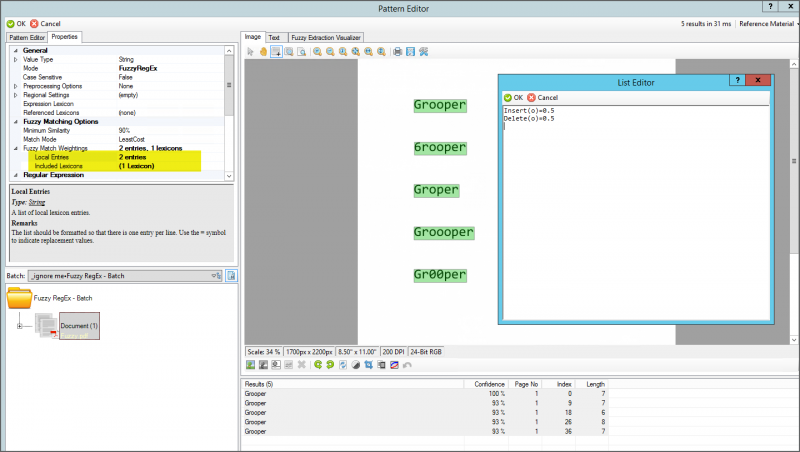Expand Preprocessing Options property
The height and width of the screenshot is (452, 800).
[x=15, y=86]
